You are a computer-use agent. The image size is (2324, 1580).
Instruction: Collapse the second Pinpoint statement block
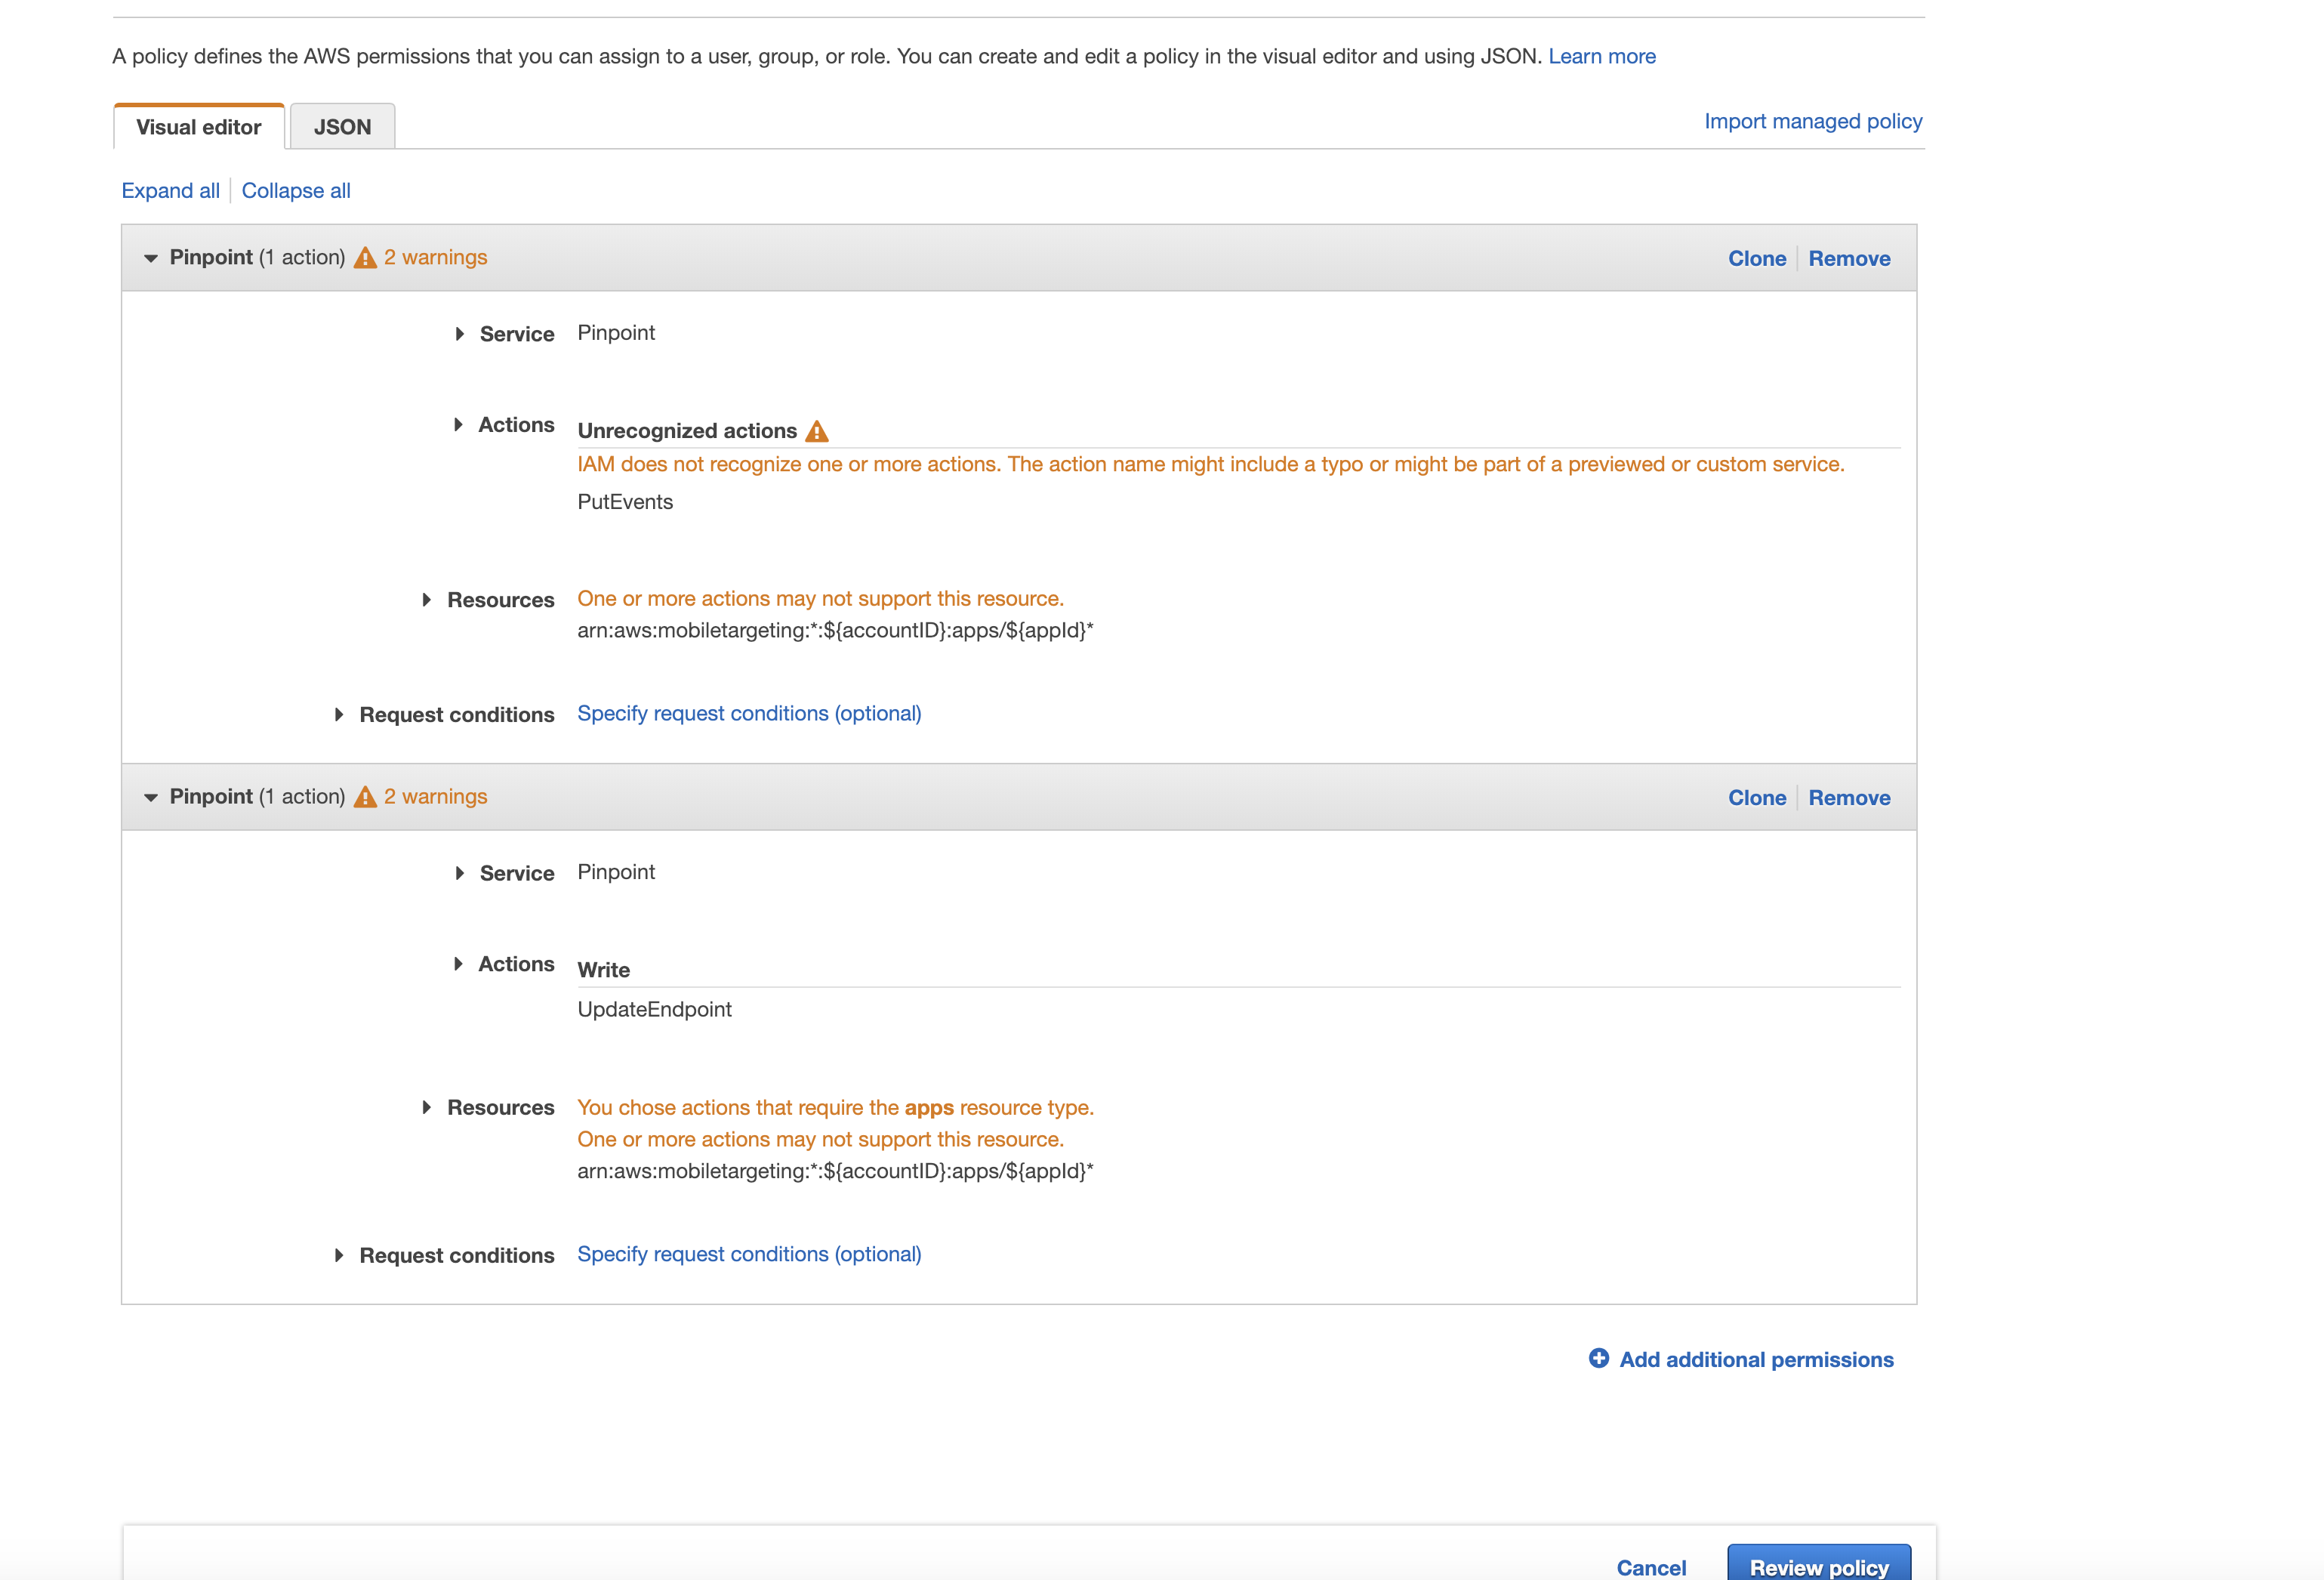coord(151,797)
